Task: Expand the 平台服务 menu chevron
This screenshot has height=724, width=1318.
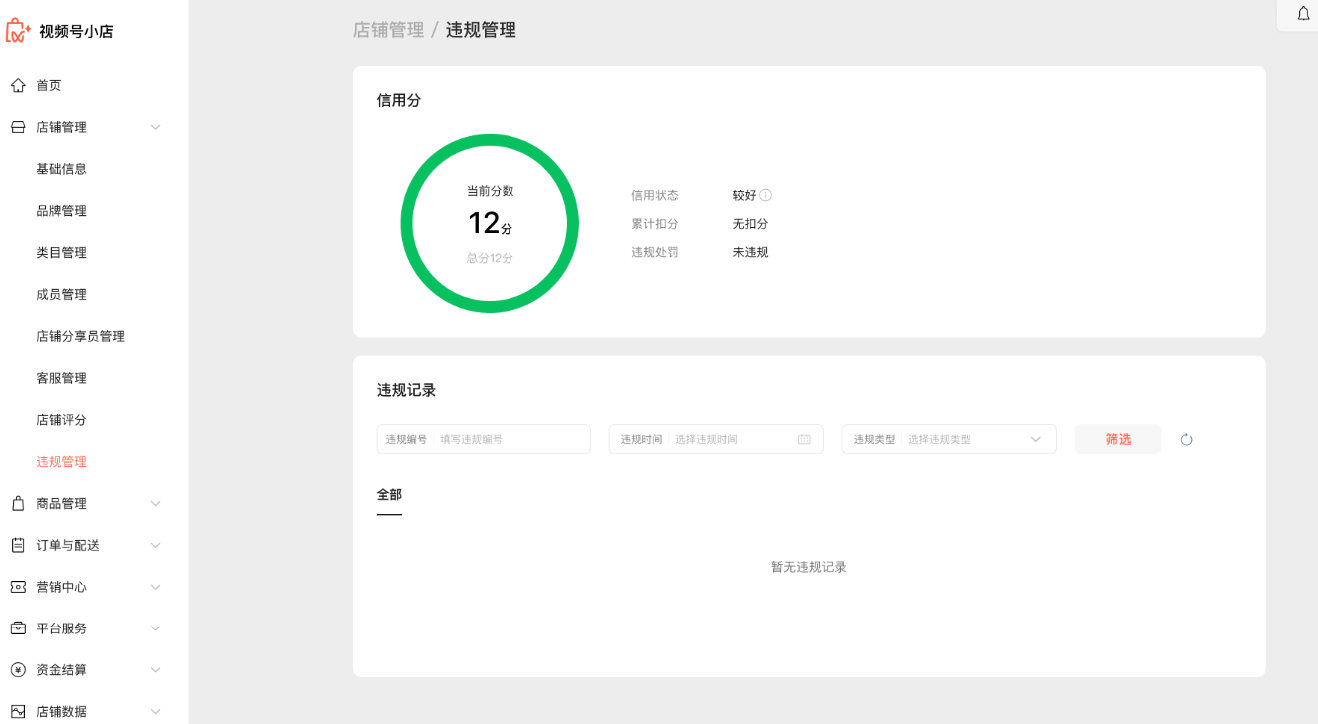Action: pyautogui.click(x=155, y=629)
